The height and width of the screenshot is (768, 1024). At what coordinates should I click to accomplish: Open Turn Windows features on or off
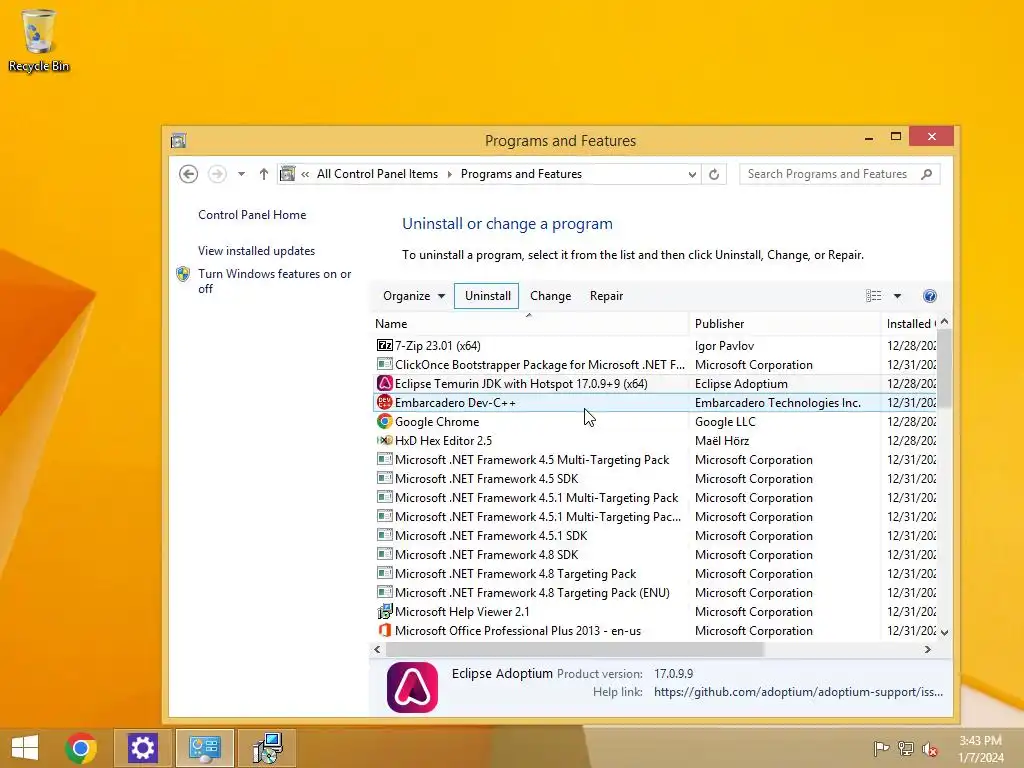(x=274, y=281)
